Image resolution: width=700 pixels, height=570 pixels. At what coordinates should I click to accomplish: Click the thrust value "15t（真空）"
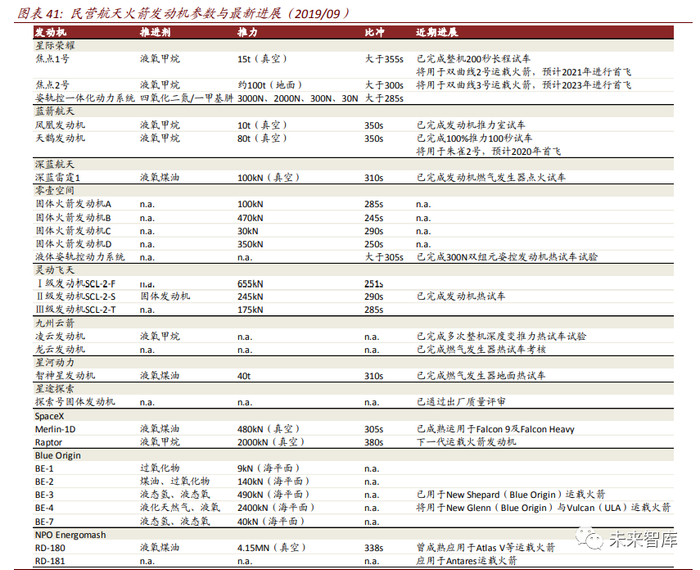(x=262, y=59)
